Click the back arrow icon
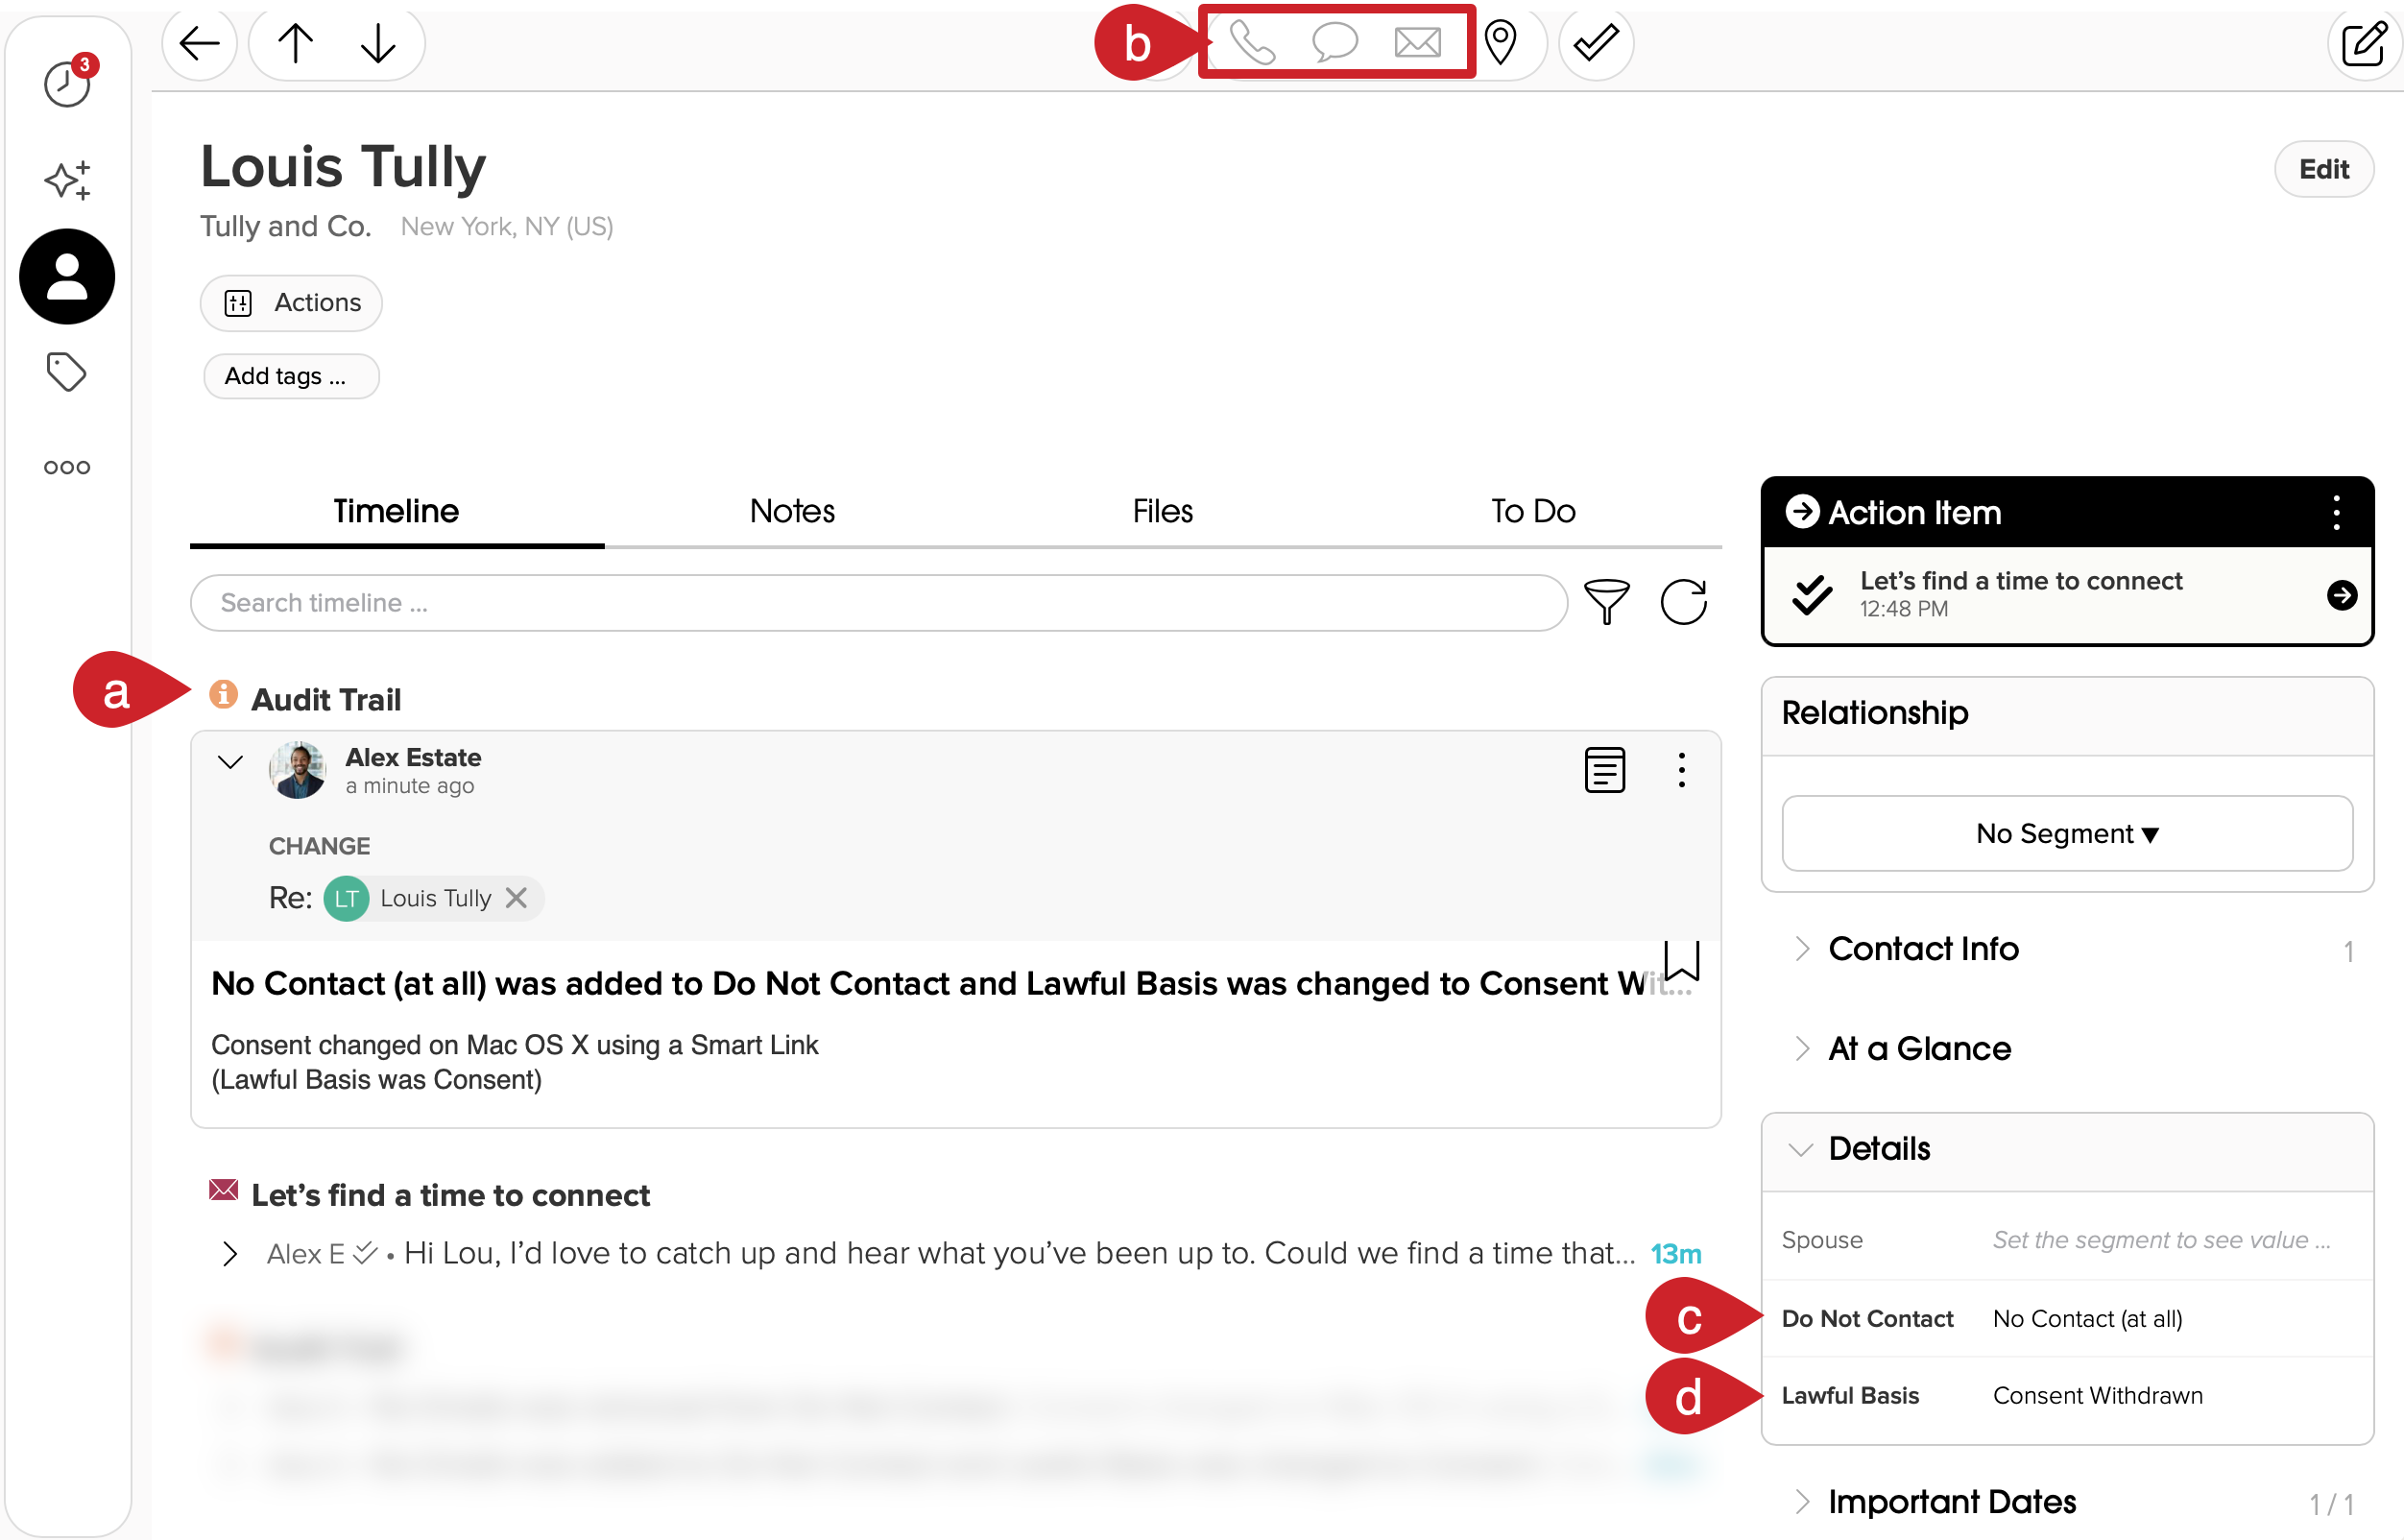This screenshot has width=2404, height=1540. coord(199,43)
